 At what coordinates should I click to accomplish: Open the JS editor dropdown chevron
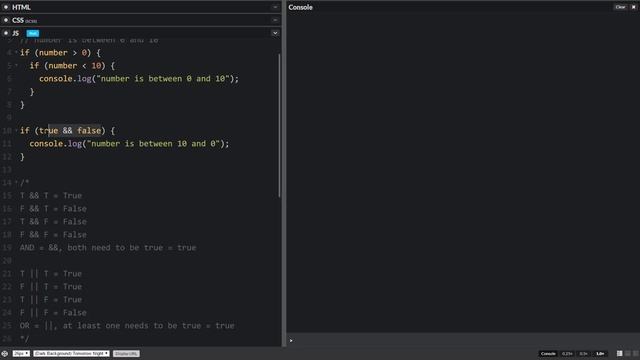pos(275,33)
